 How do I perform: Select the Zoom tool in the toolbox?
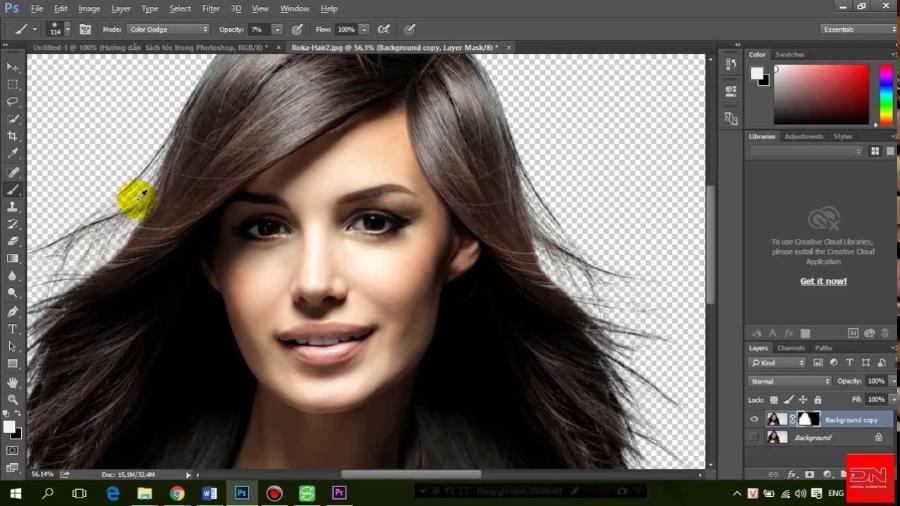pyautogui.click(x=13, y=399)
